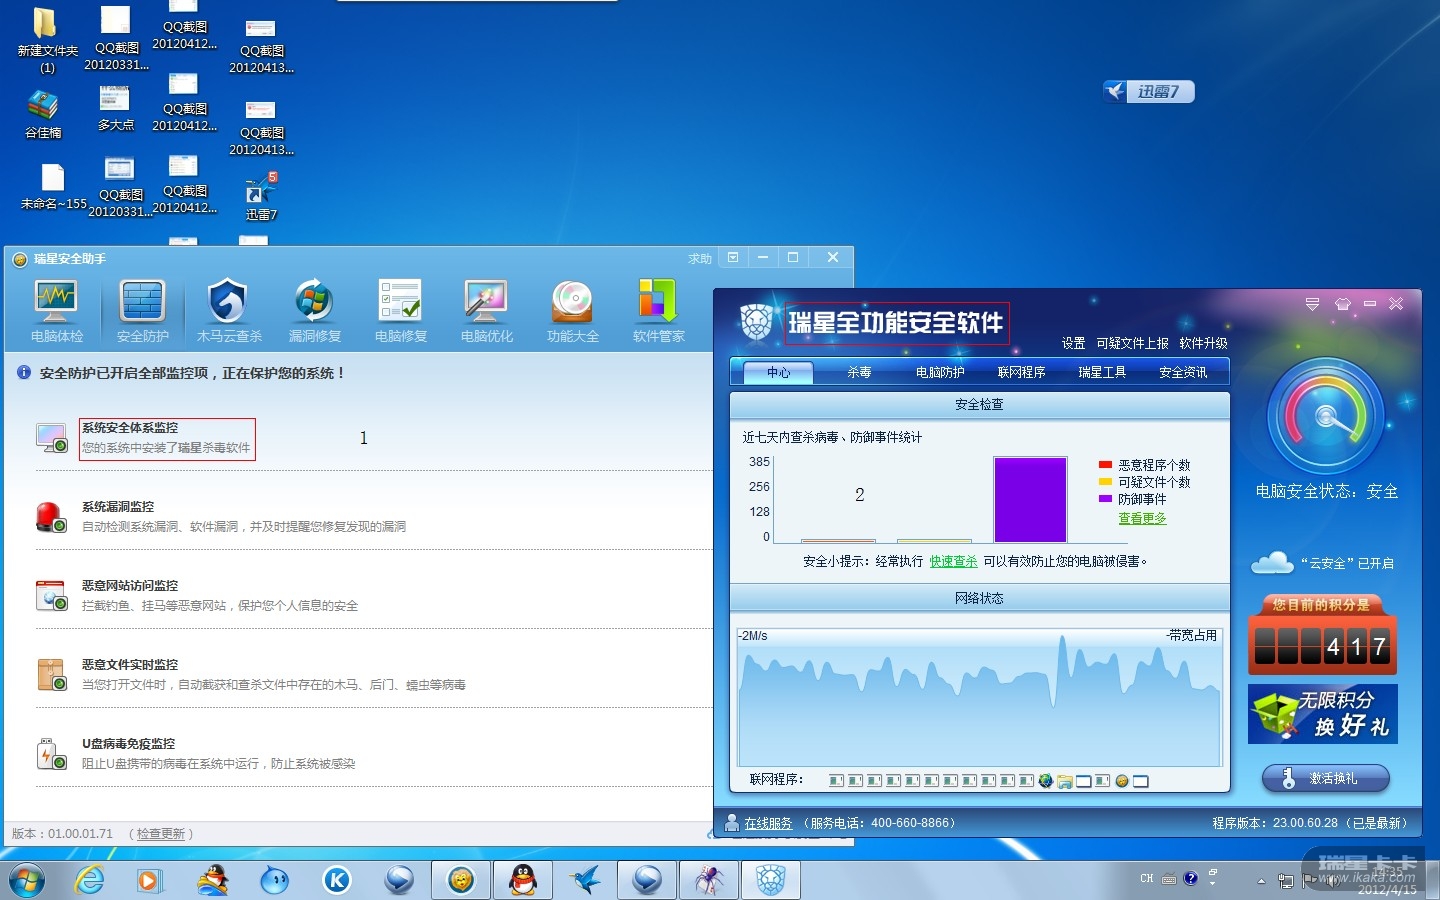Click the purple bar in the statistics chart
Screen dimensions: 1440x900
1030,500
